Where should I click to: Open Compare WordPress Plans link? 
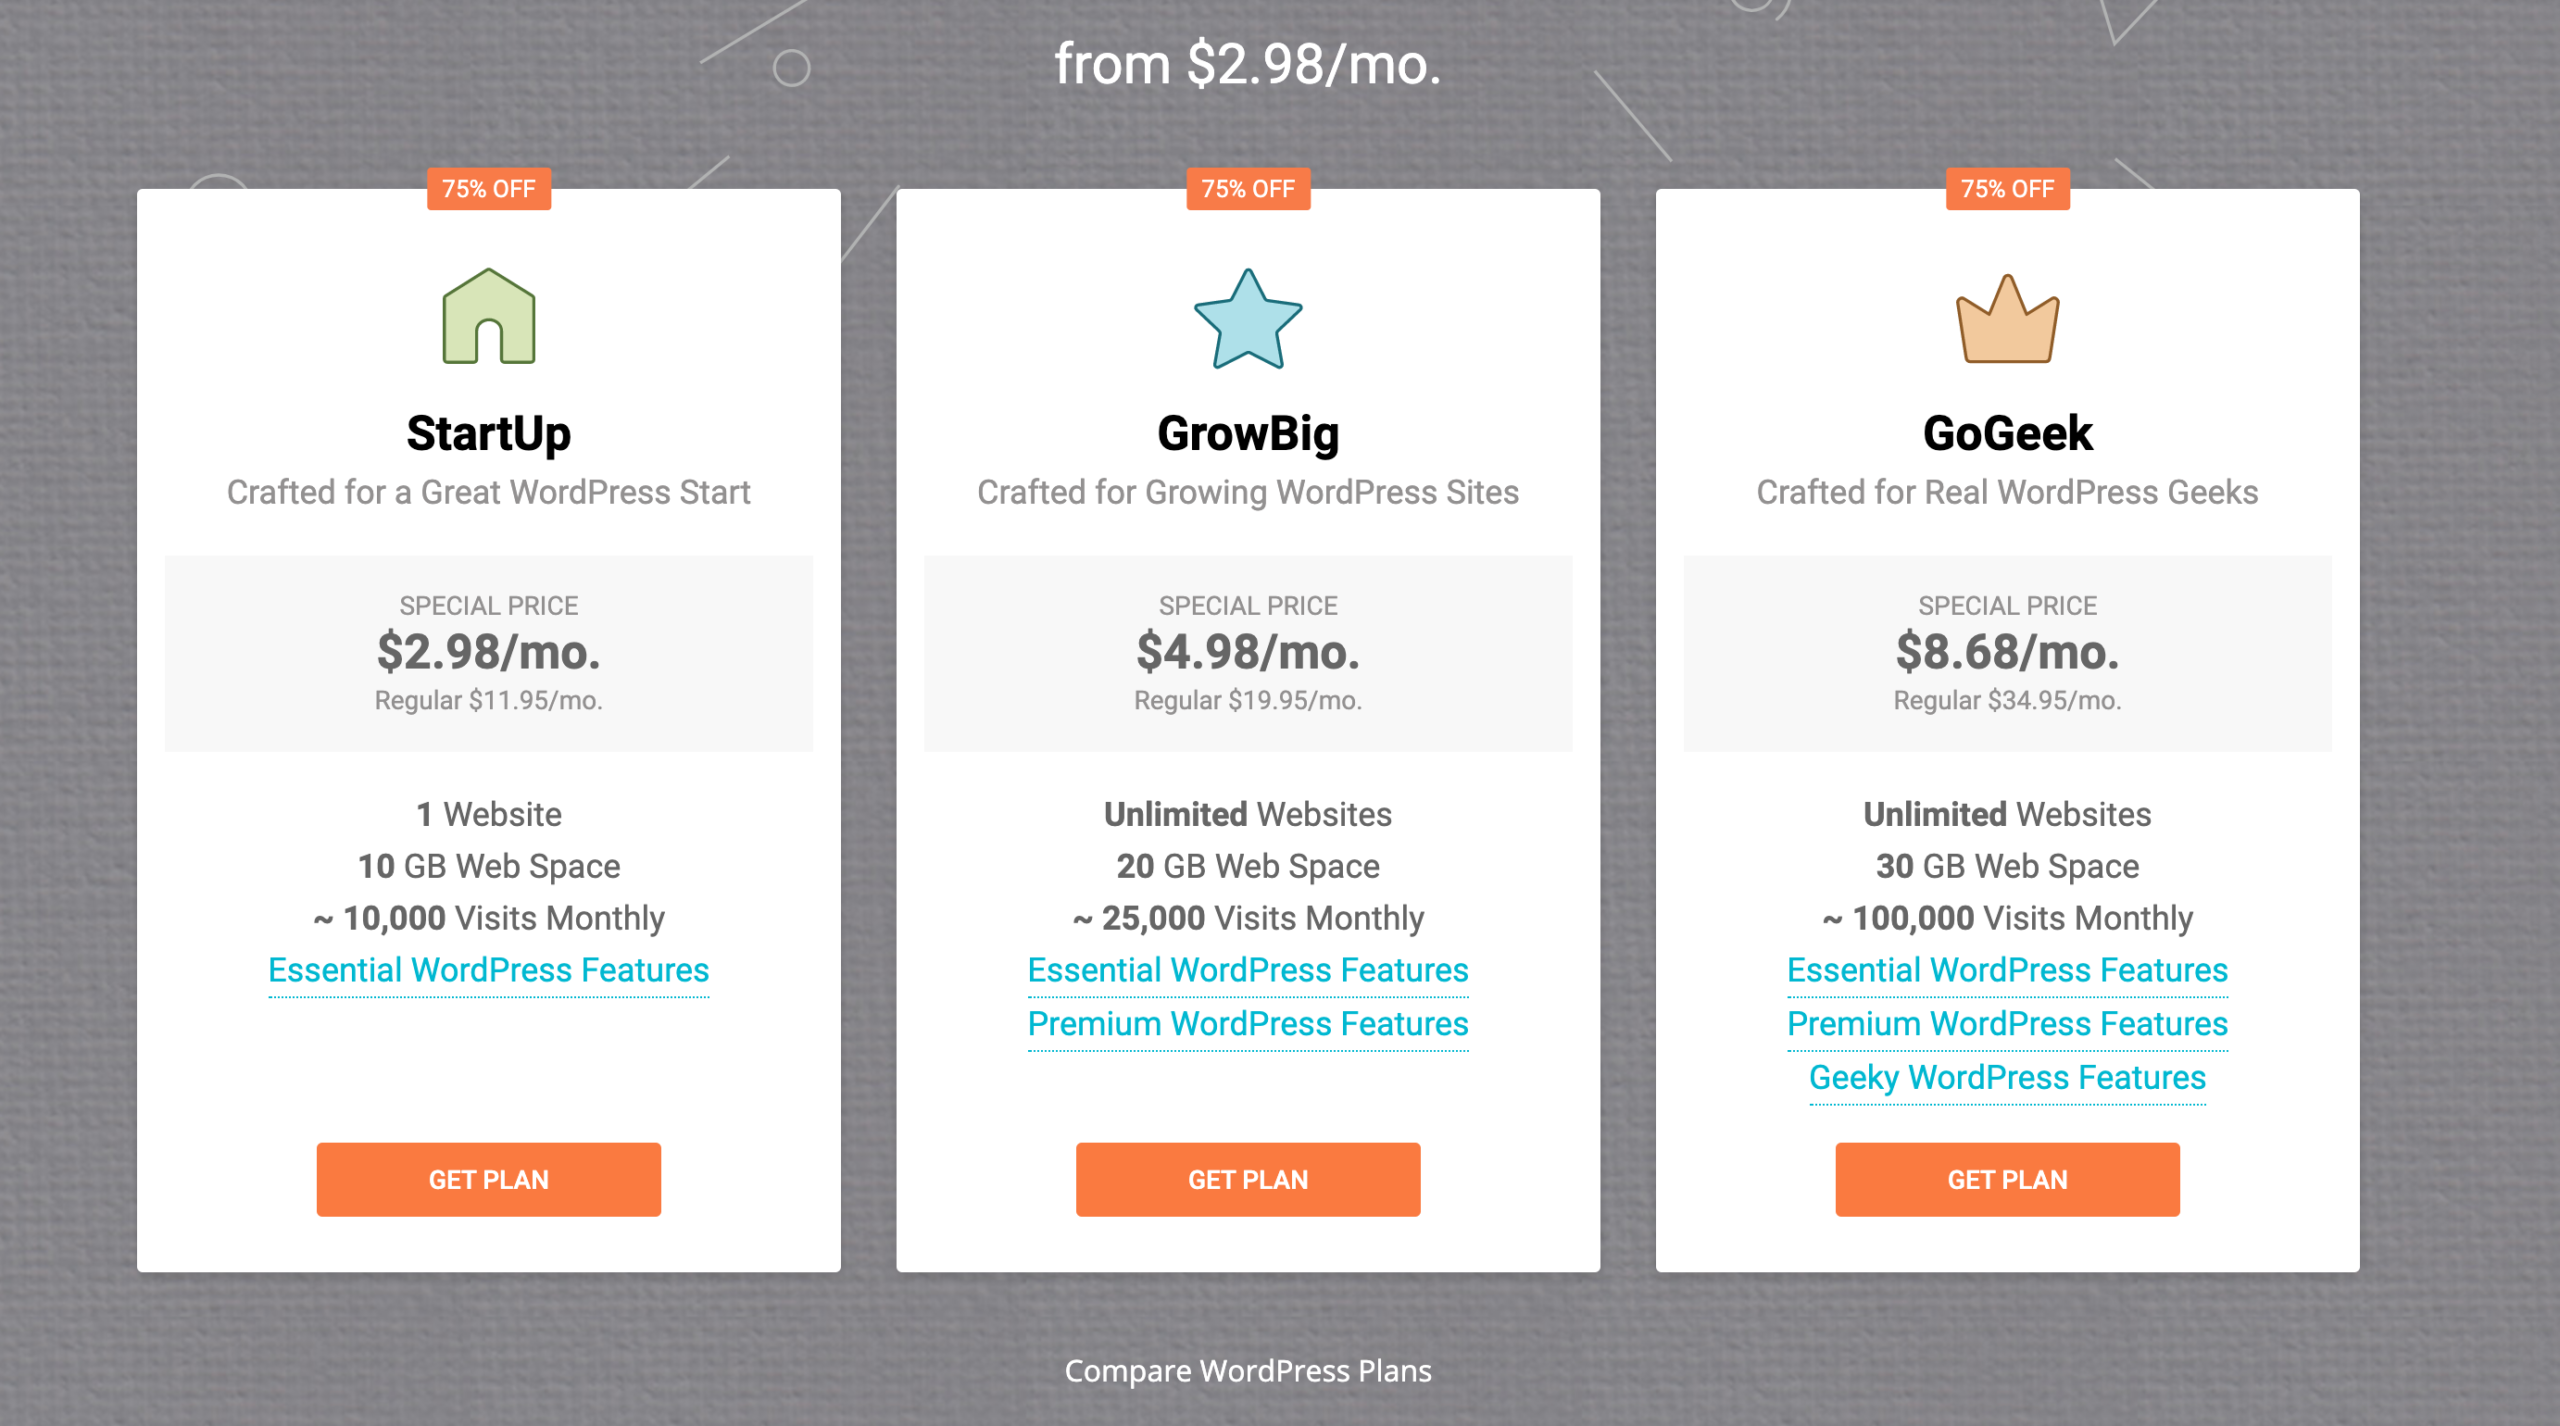click(x=1248, y=1371)
